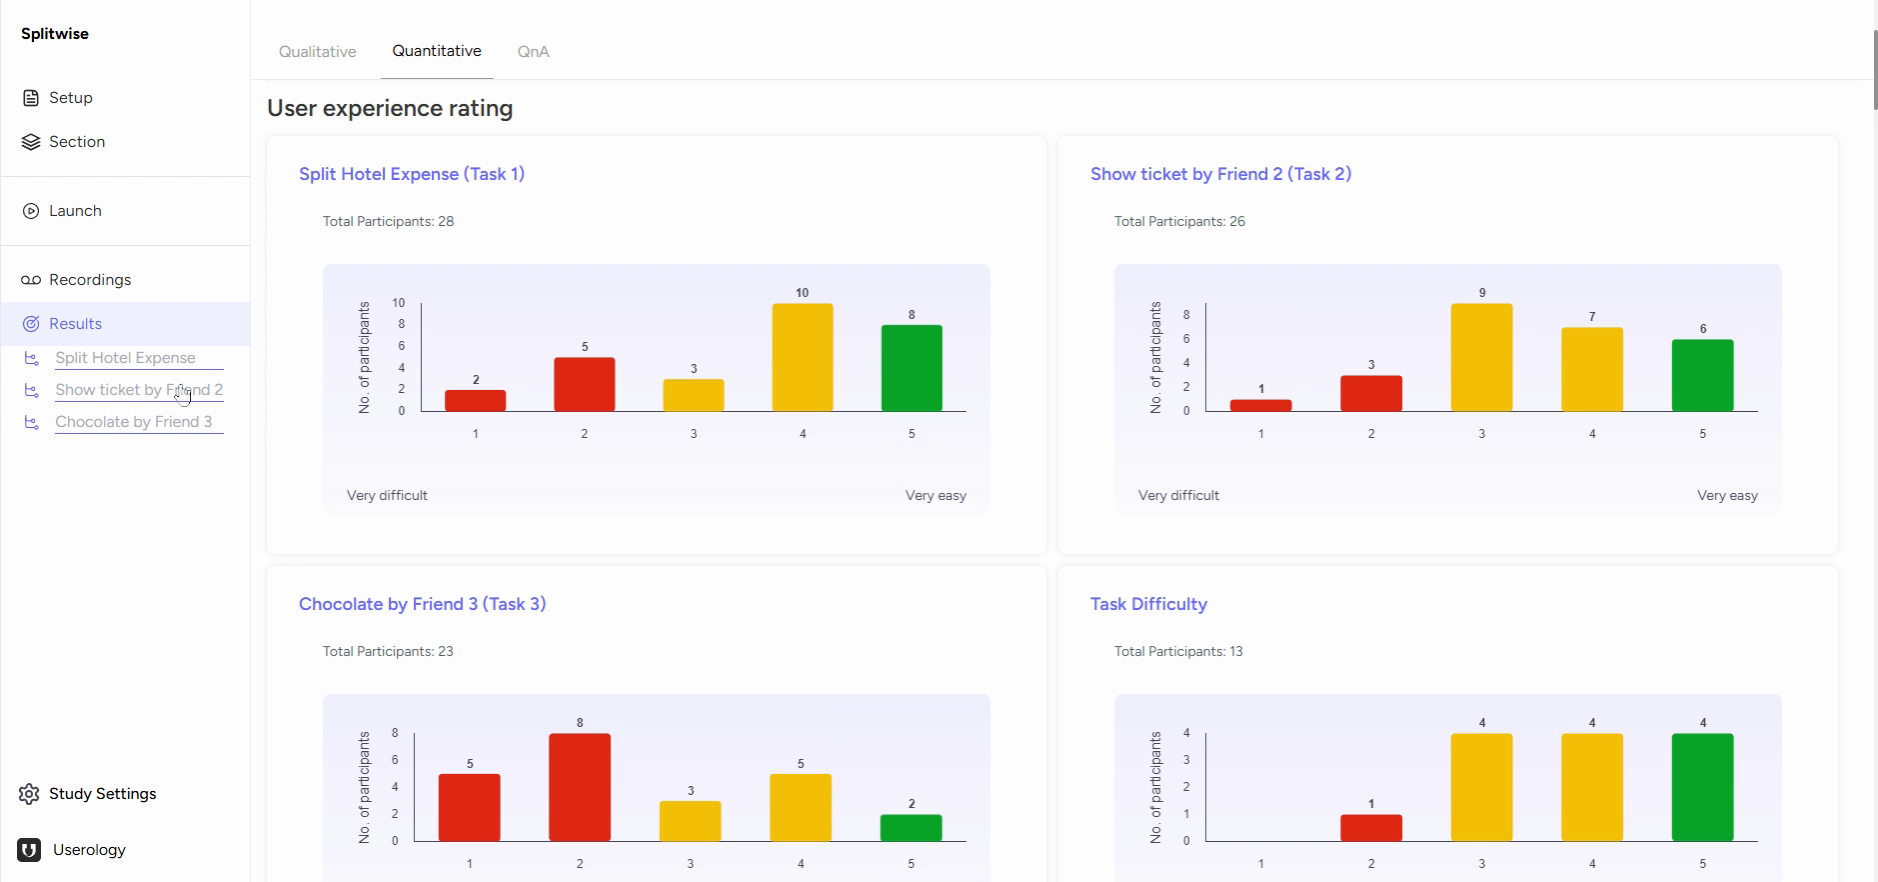The image size is (1878, 882).
Task: Click chart icon beside Chocolate by Friend 3
Action: (32, 422)
